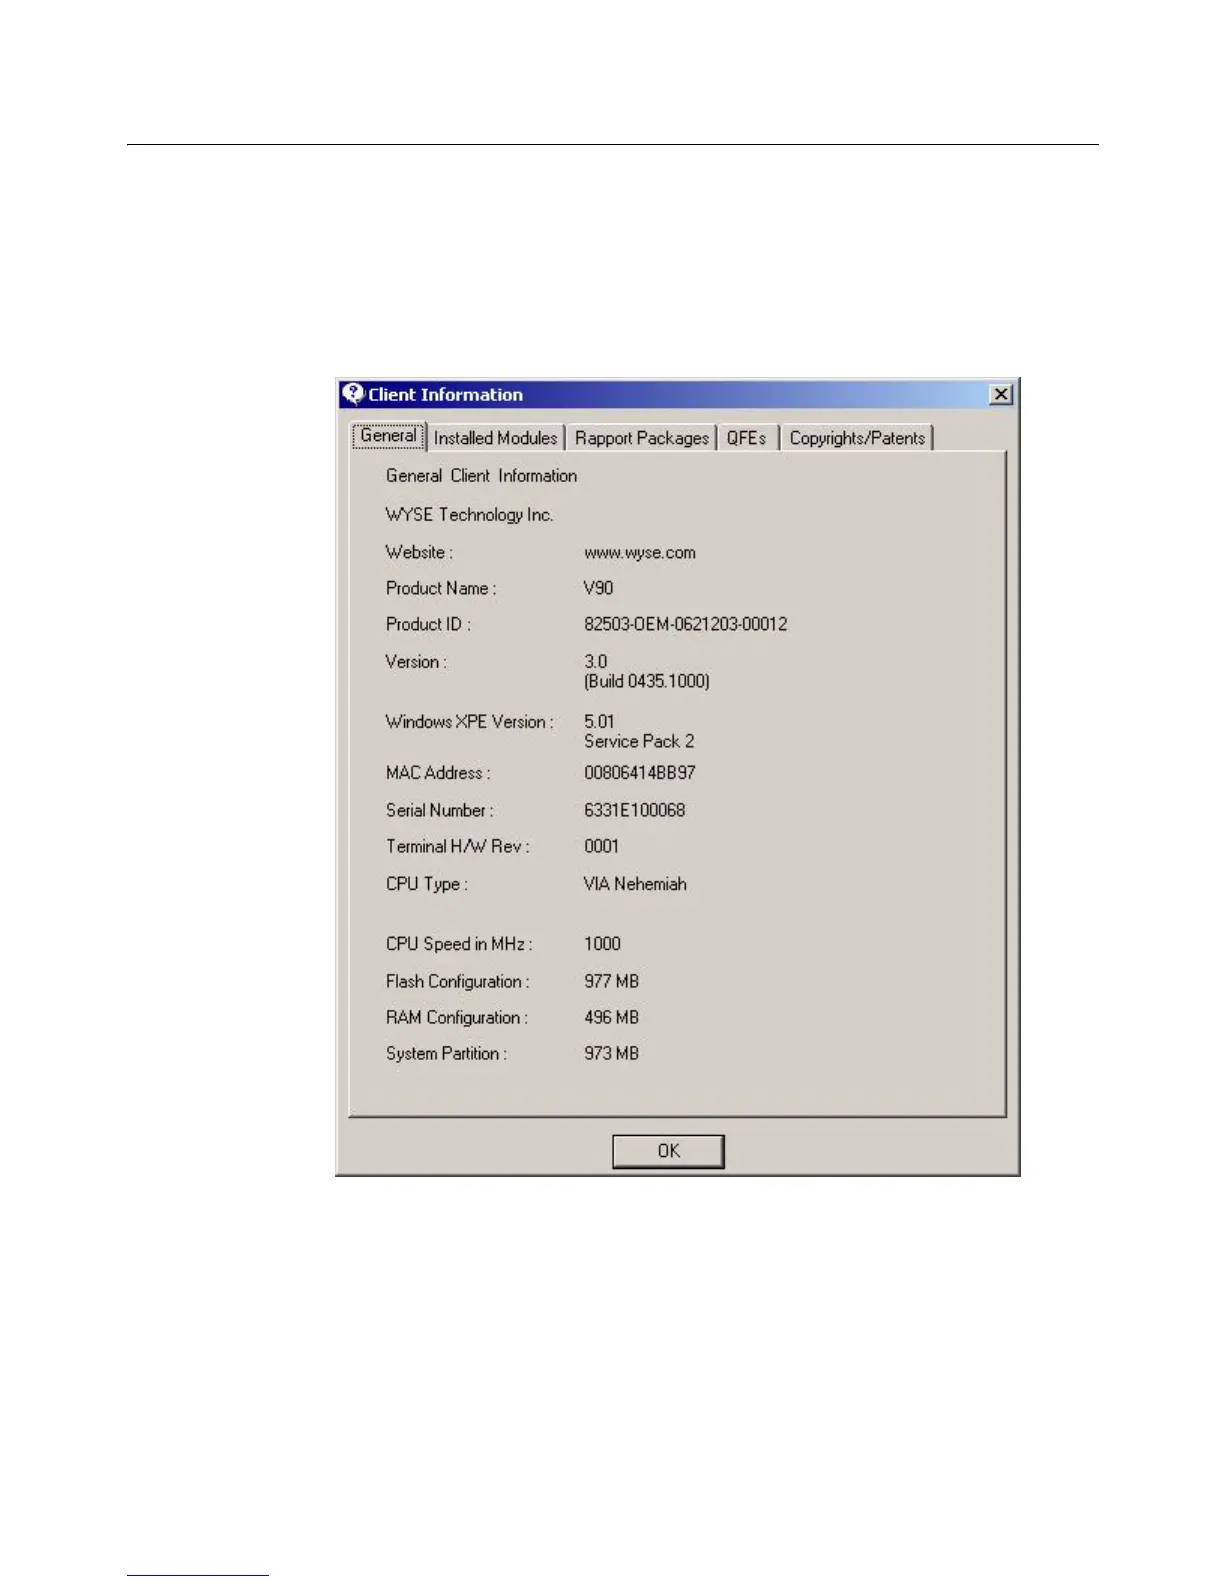Select Serial Number value 6331E100068
Screen dimensions: 1224x1584
pos(635,810)
